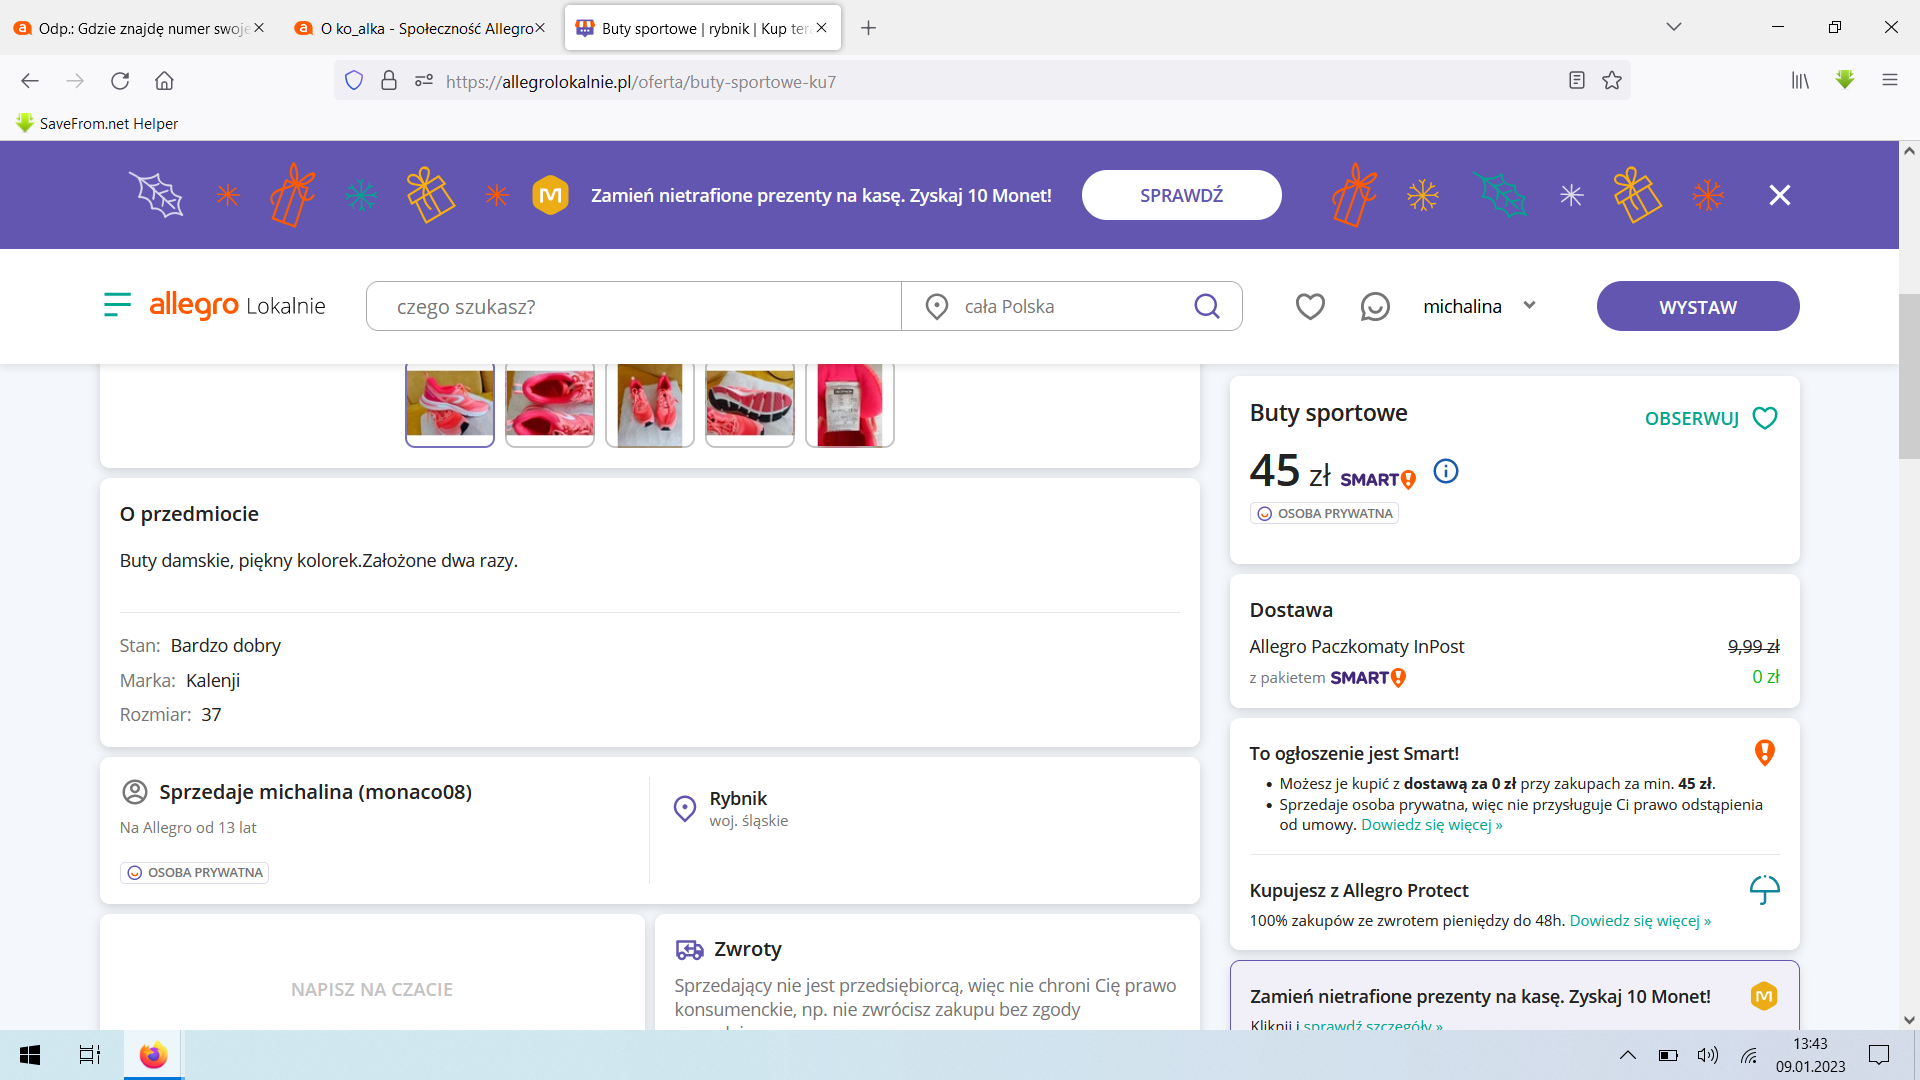
Task: Click the Rybnik location pin icon
Action: 685,808
